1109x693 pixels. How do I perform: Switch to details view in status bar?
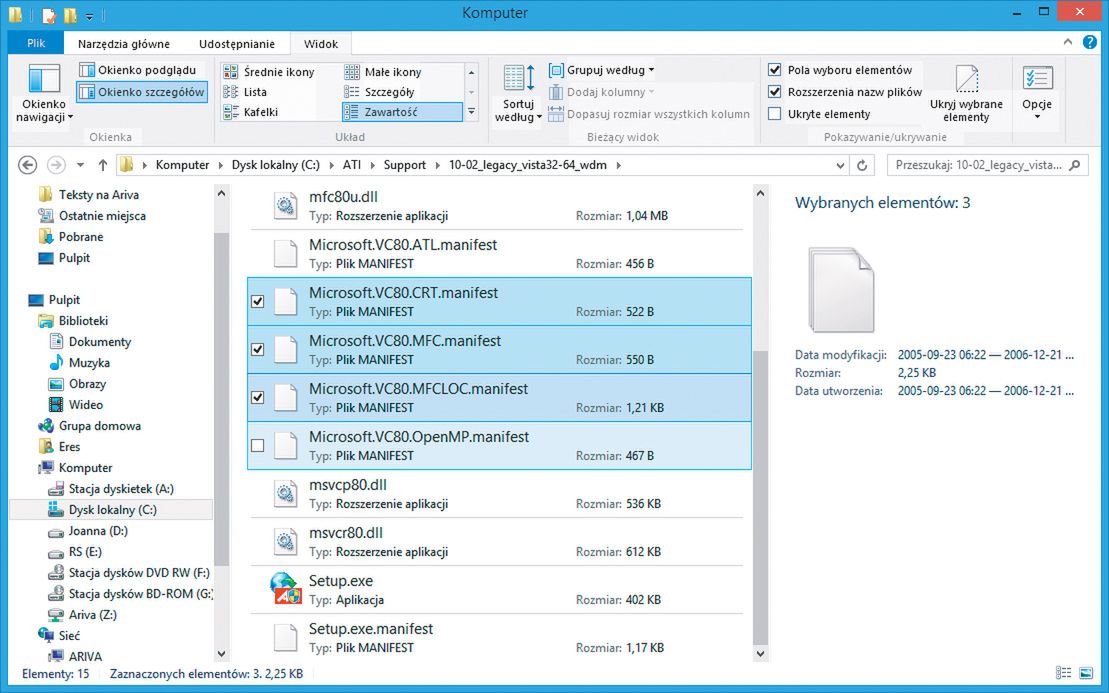coord(1063,673)
